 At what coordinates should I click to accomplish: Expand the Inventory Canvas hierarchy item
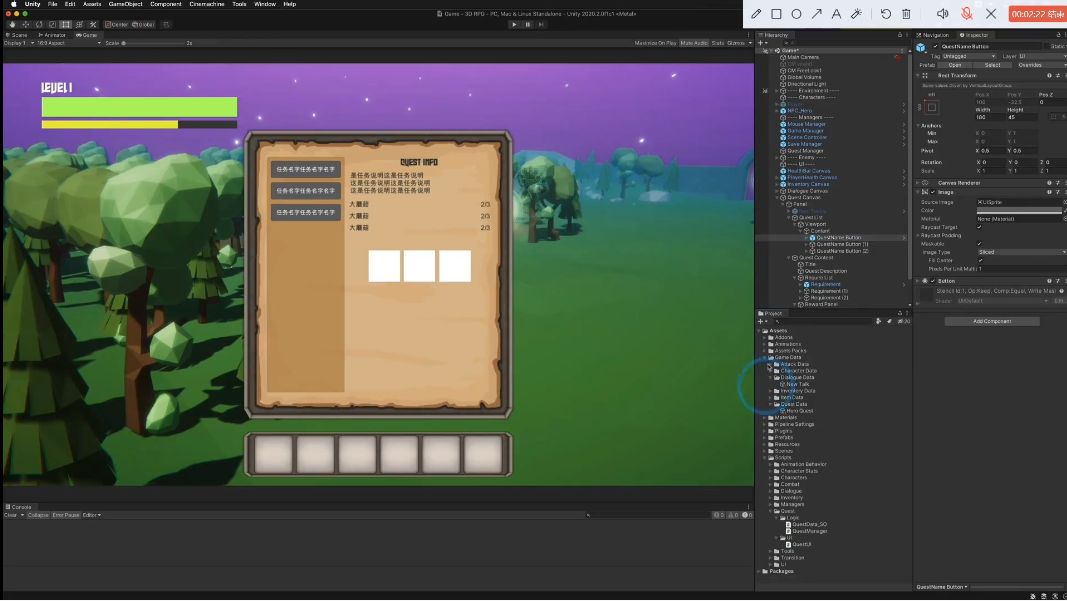[x=777, y=184]
